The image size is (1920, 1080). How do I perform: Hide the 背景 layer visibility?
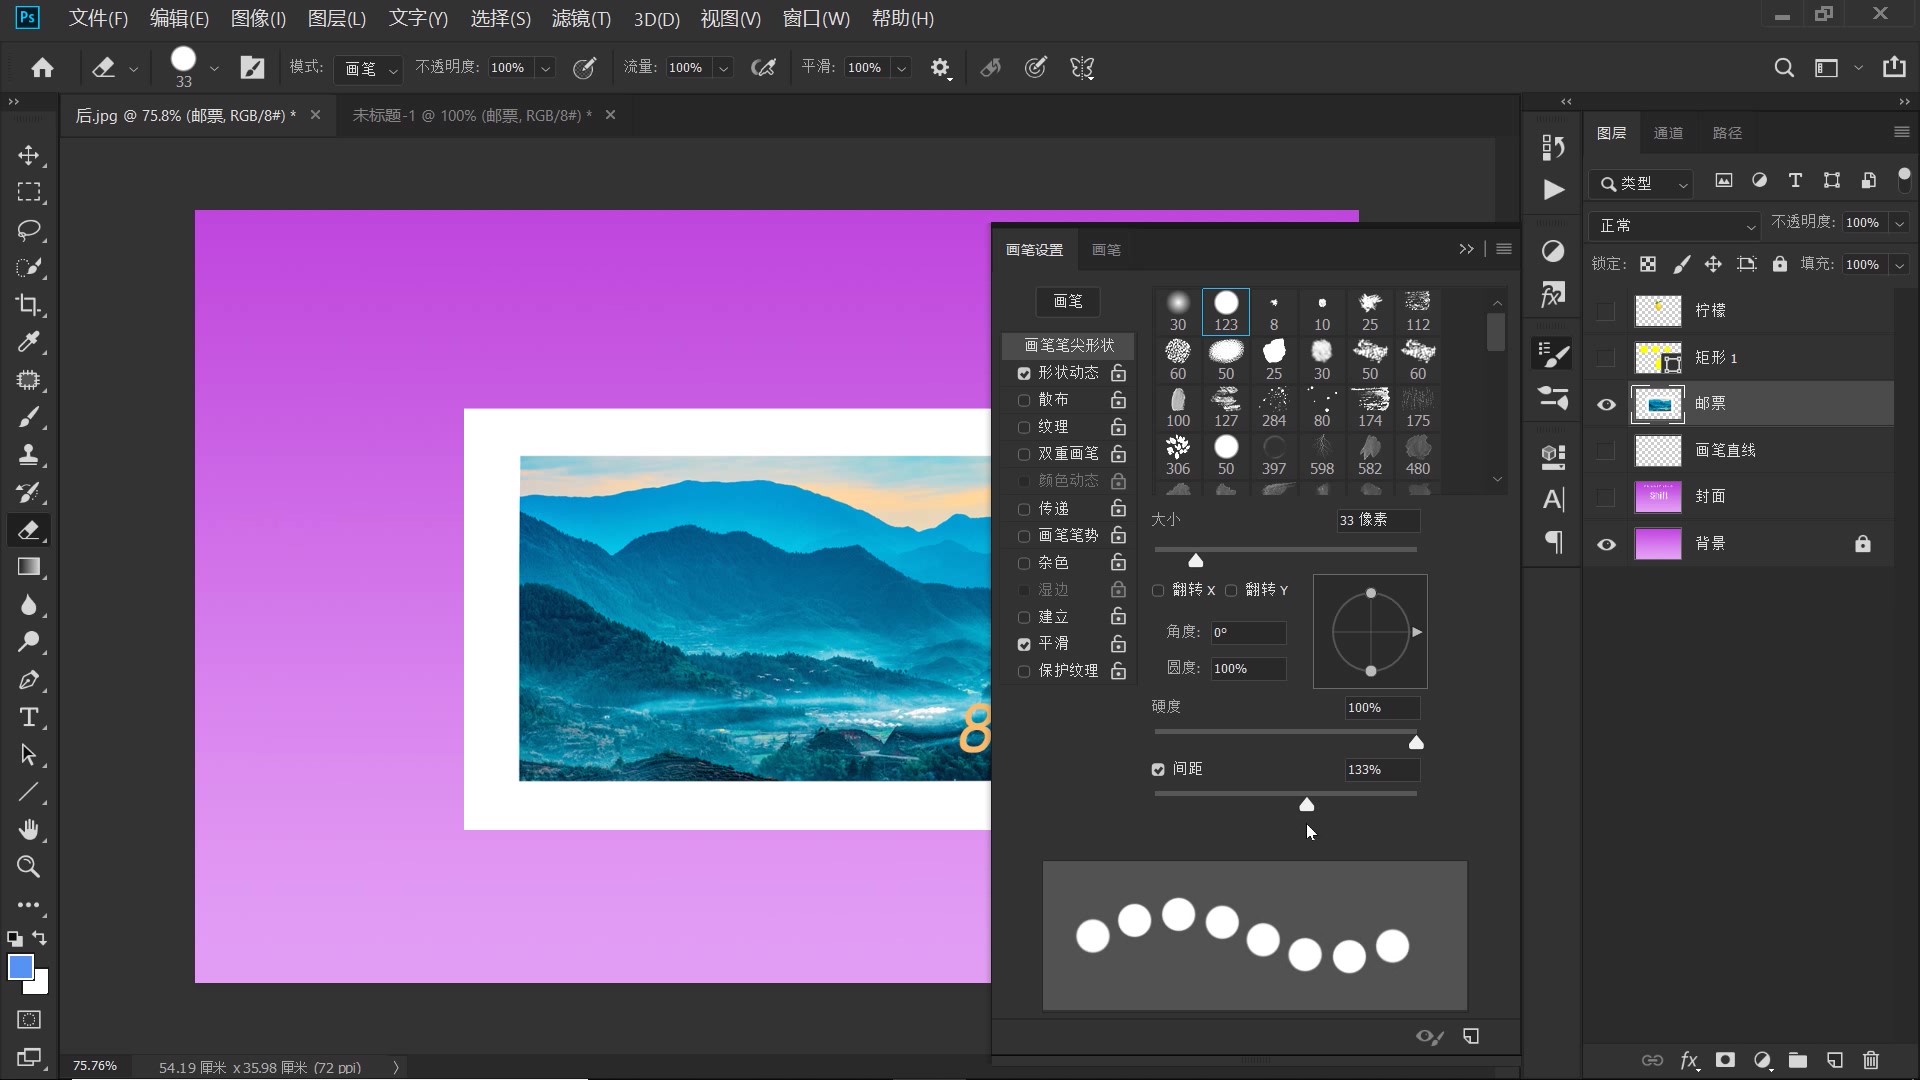tap(1606, 544)
